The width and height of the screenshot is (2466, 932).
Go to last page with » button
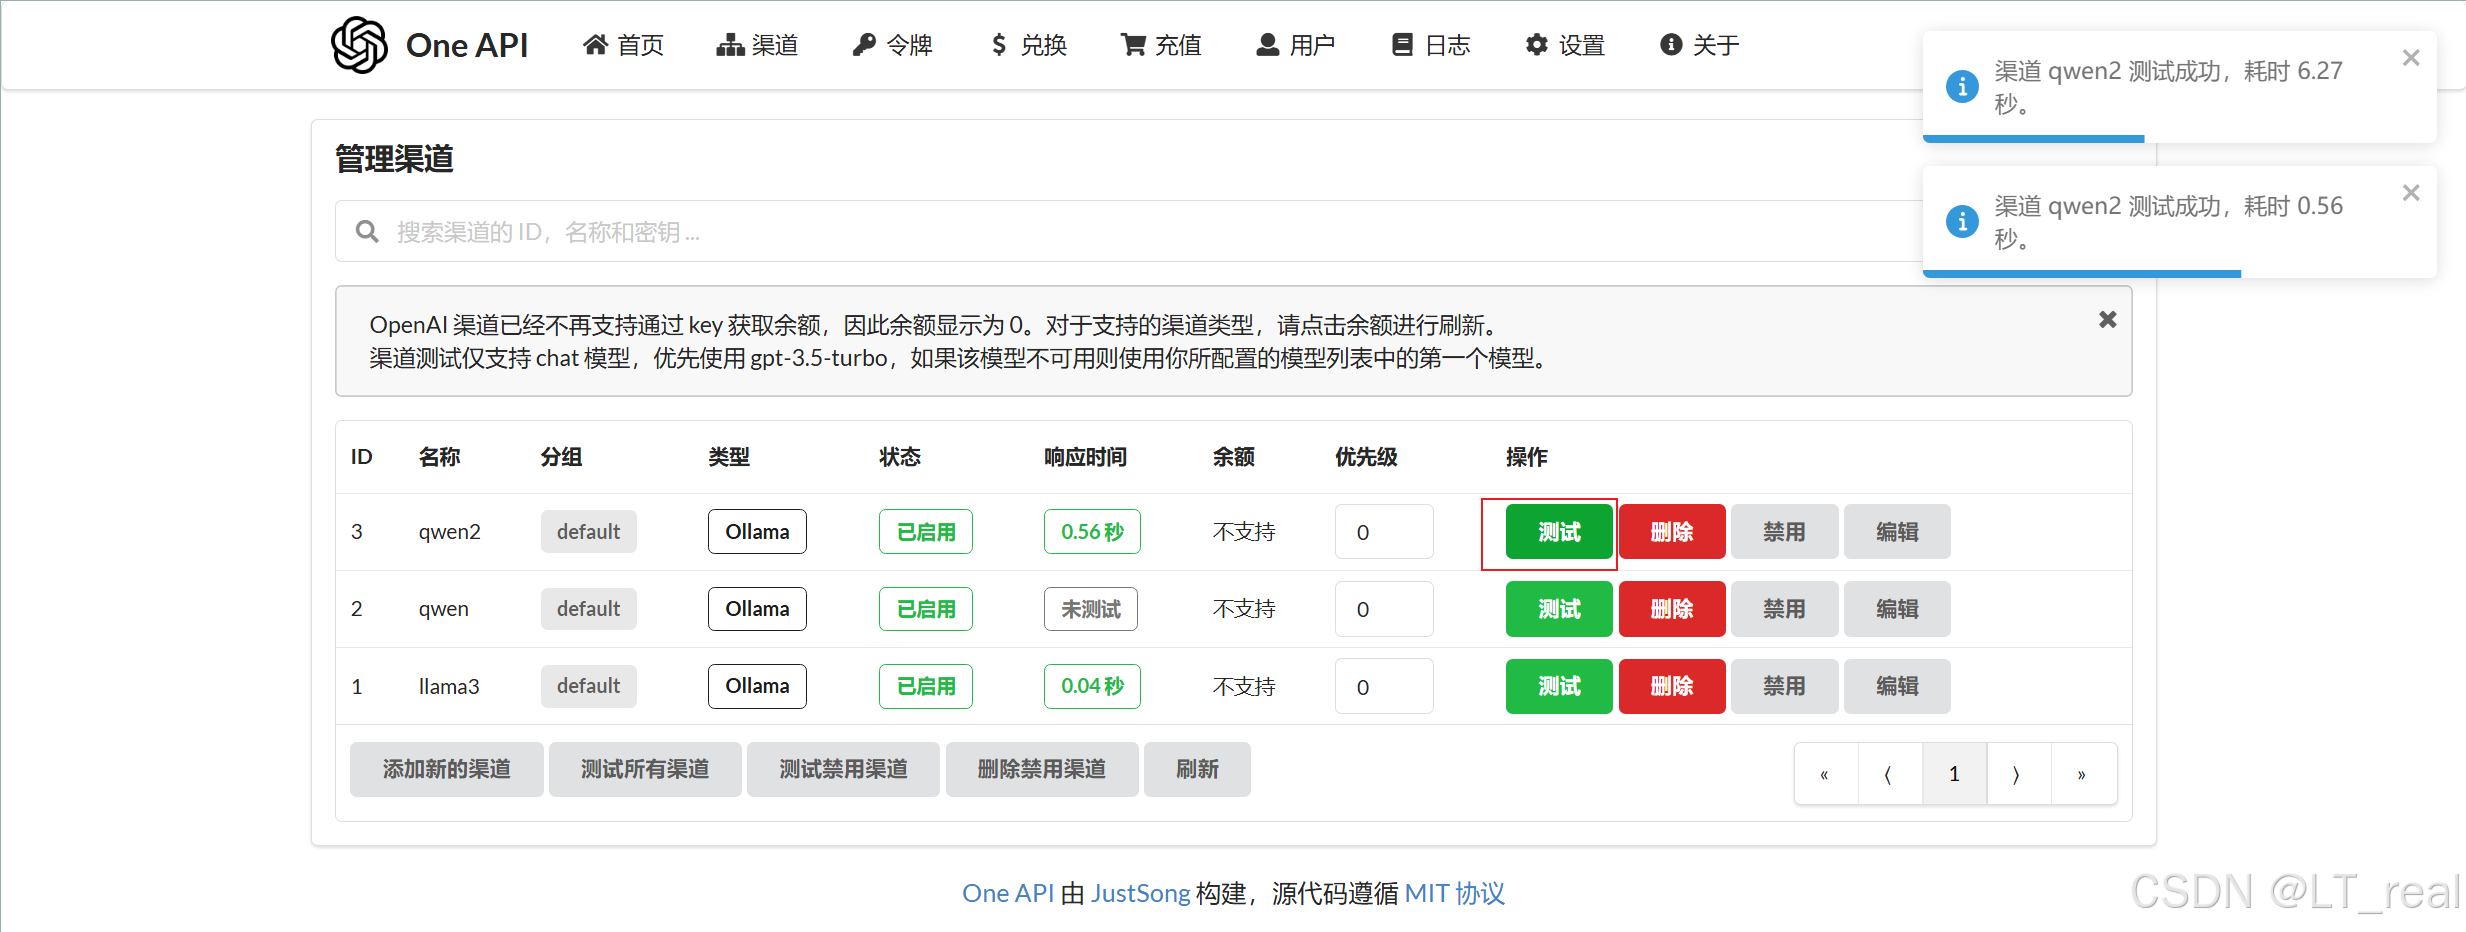[x=2083, y=774]
